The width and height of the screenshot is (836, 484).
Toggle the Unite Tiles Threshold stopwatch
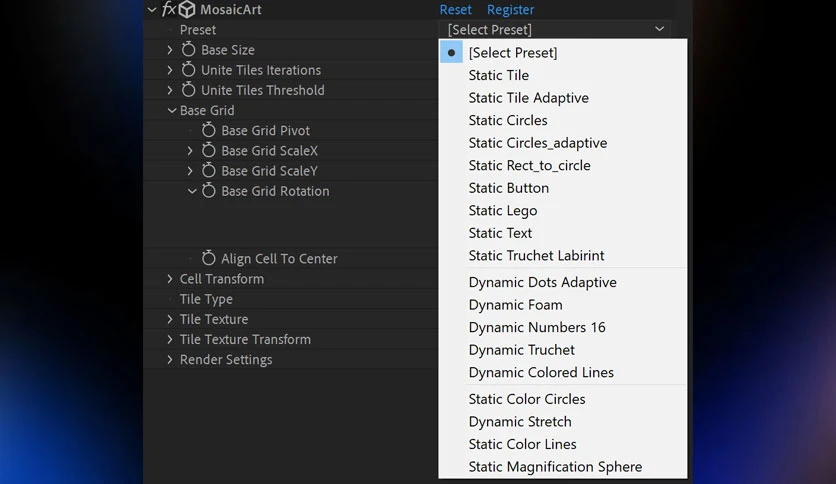[188, 90]
